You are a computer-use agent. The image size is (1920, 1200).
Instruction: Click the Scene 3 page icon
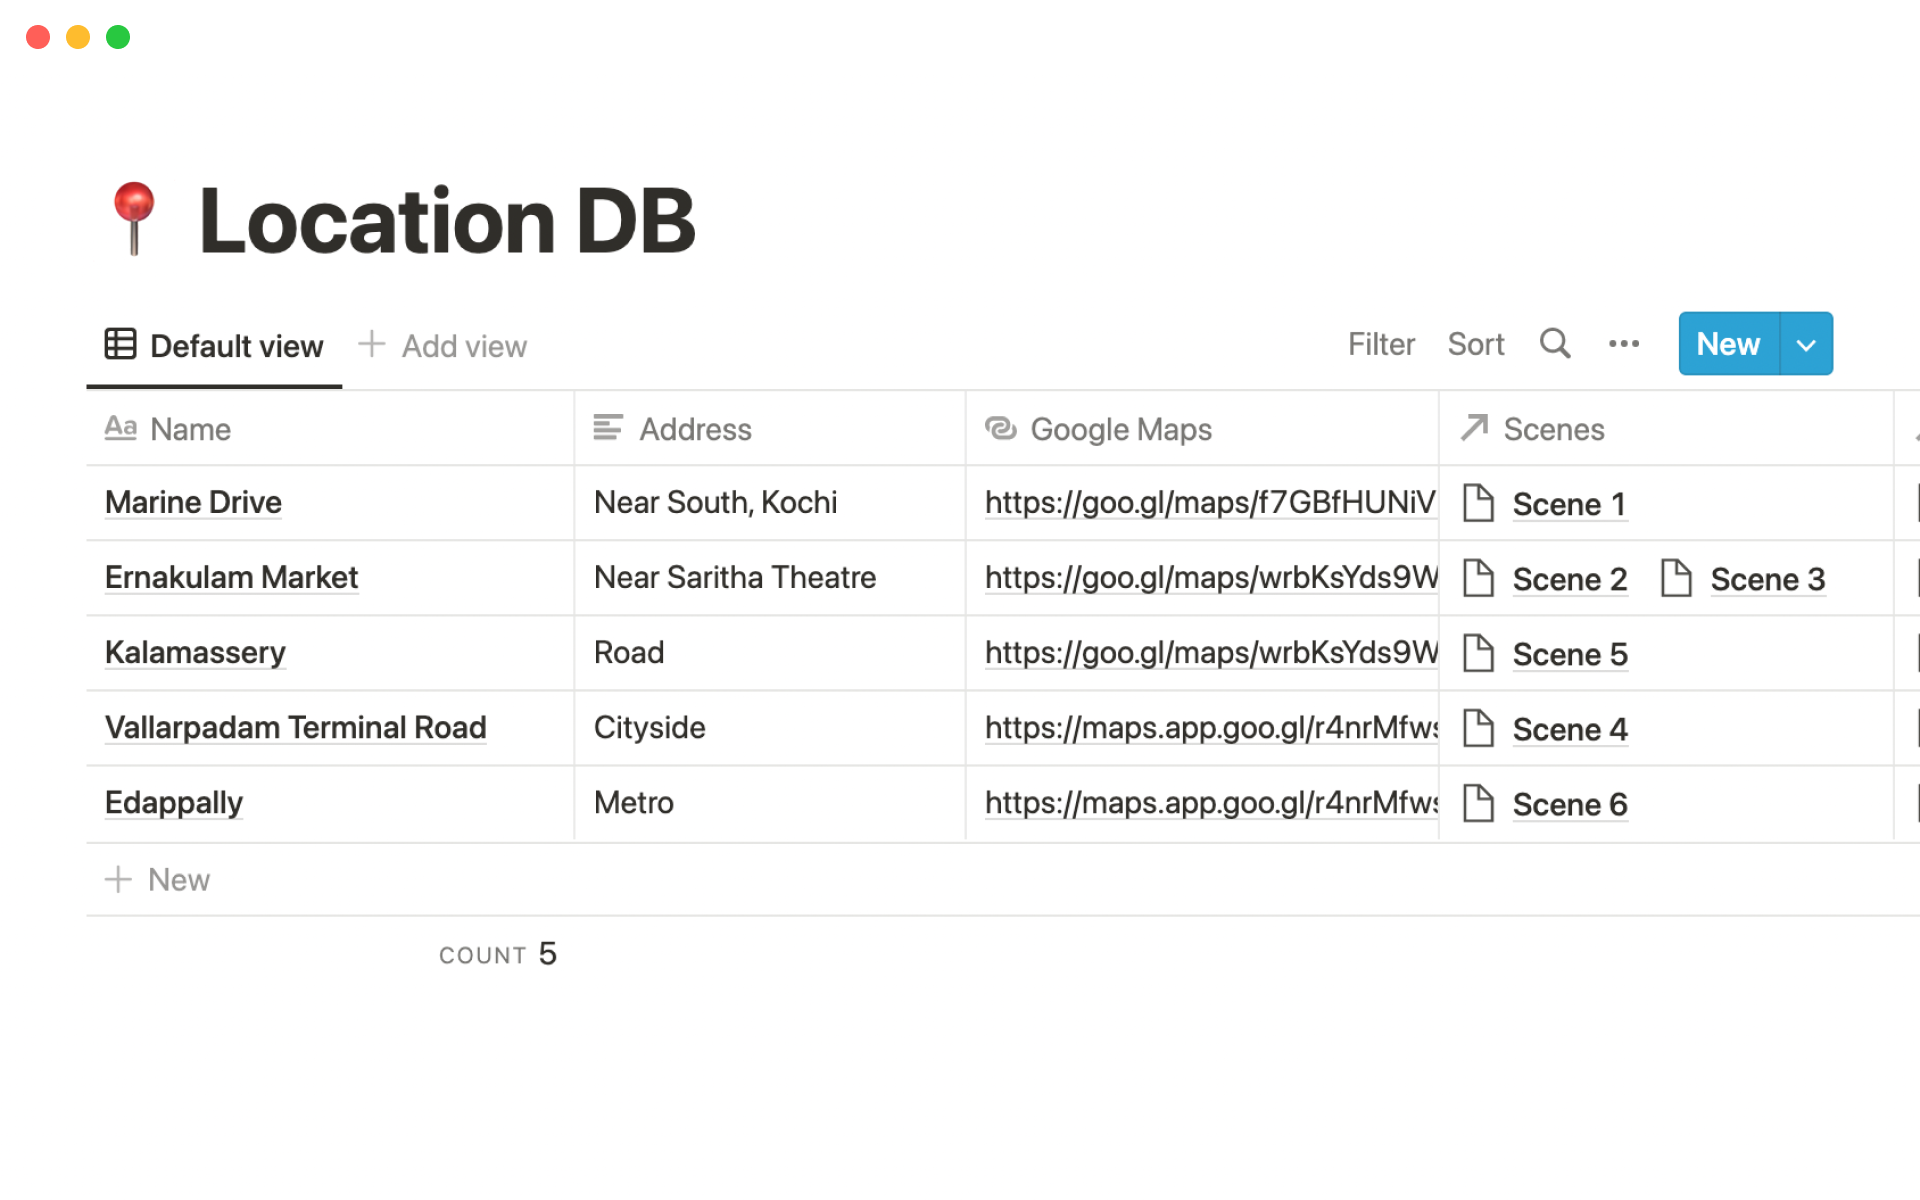(1676, 578)
